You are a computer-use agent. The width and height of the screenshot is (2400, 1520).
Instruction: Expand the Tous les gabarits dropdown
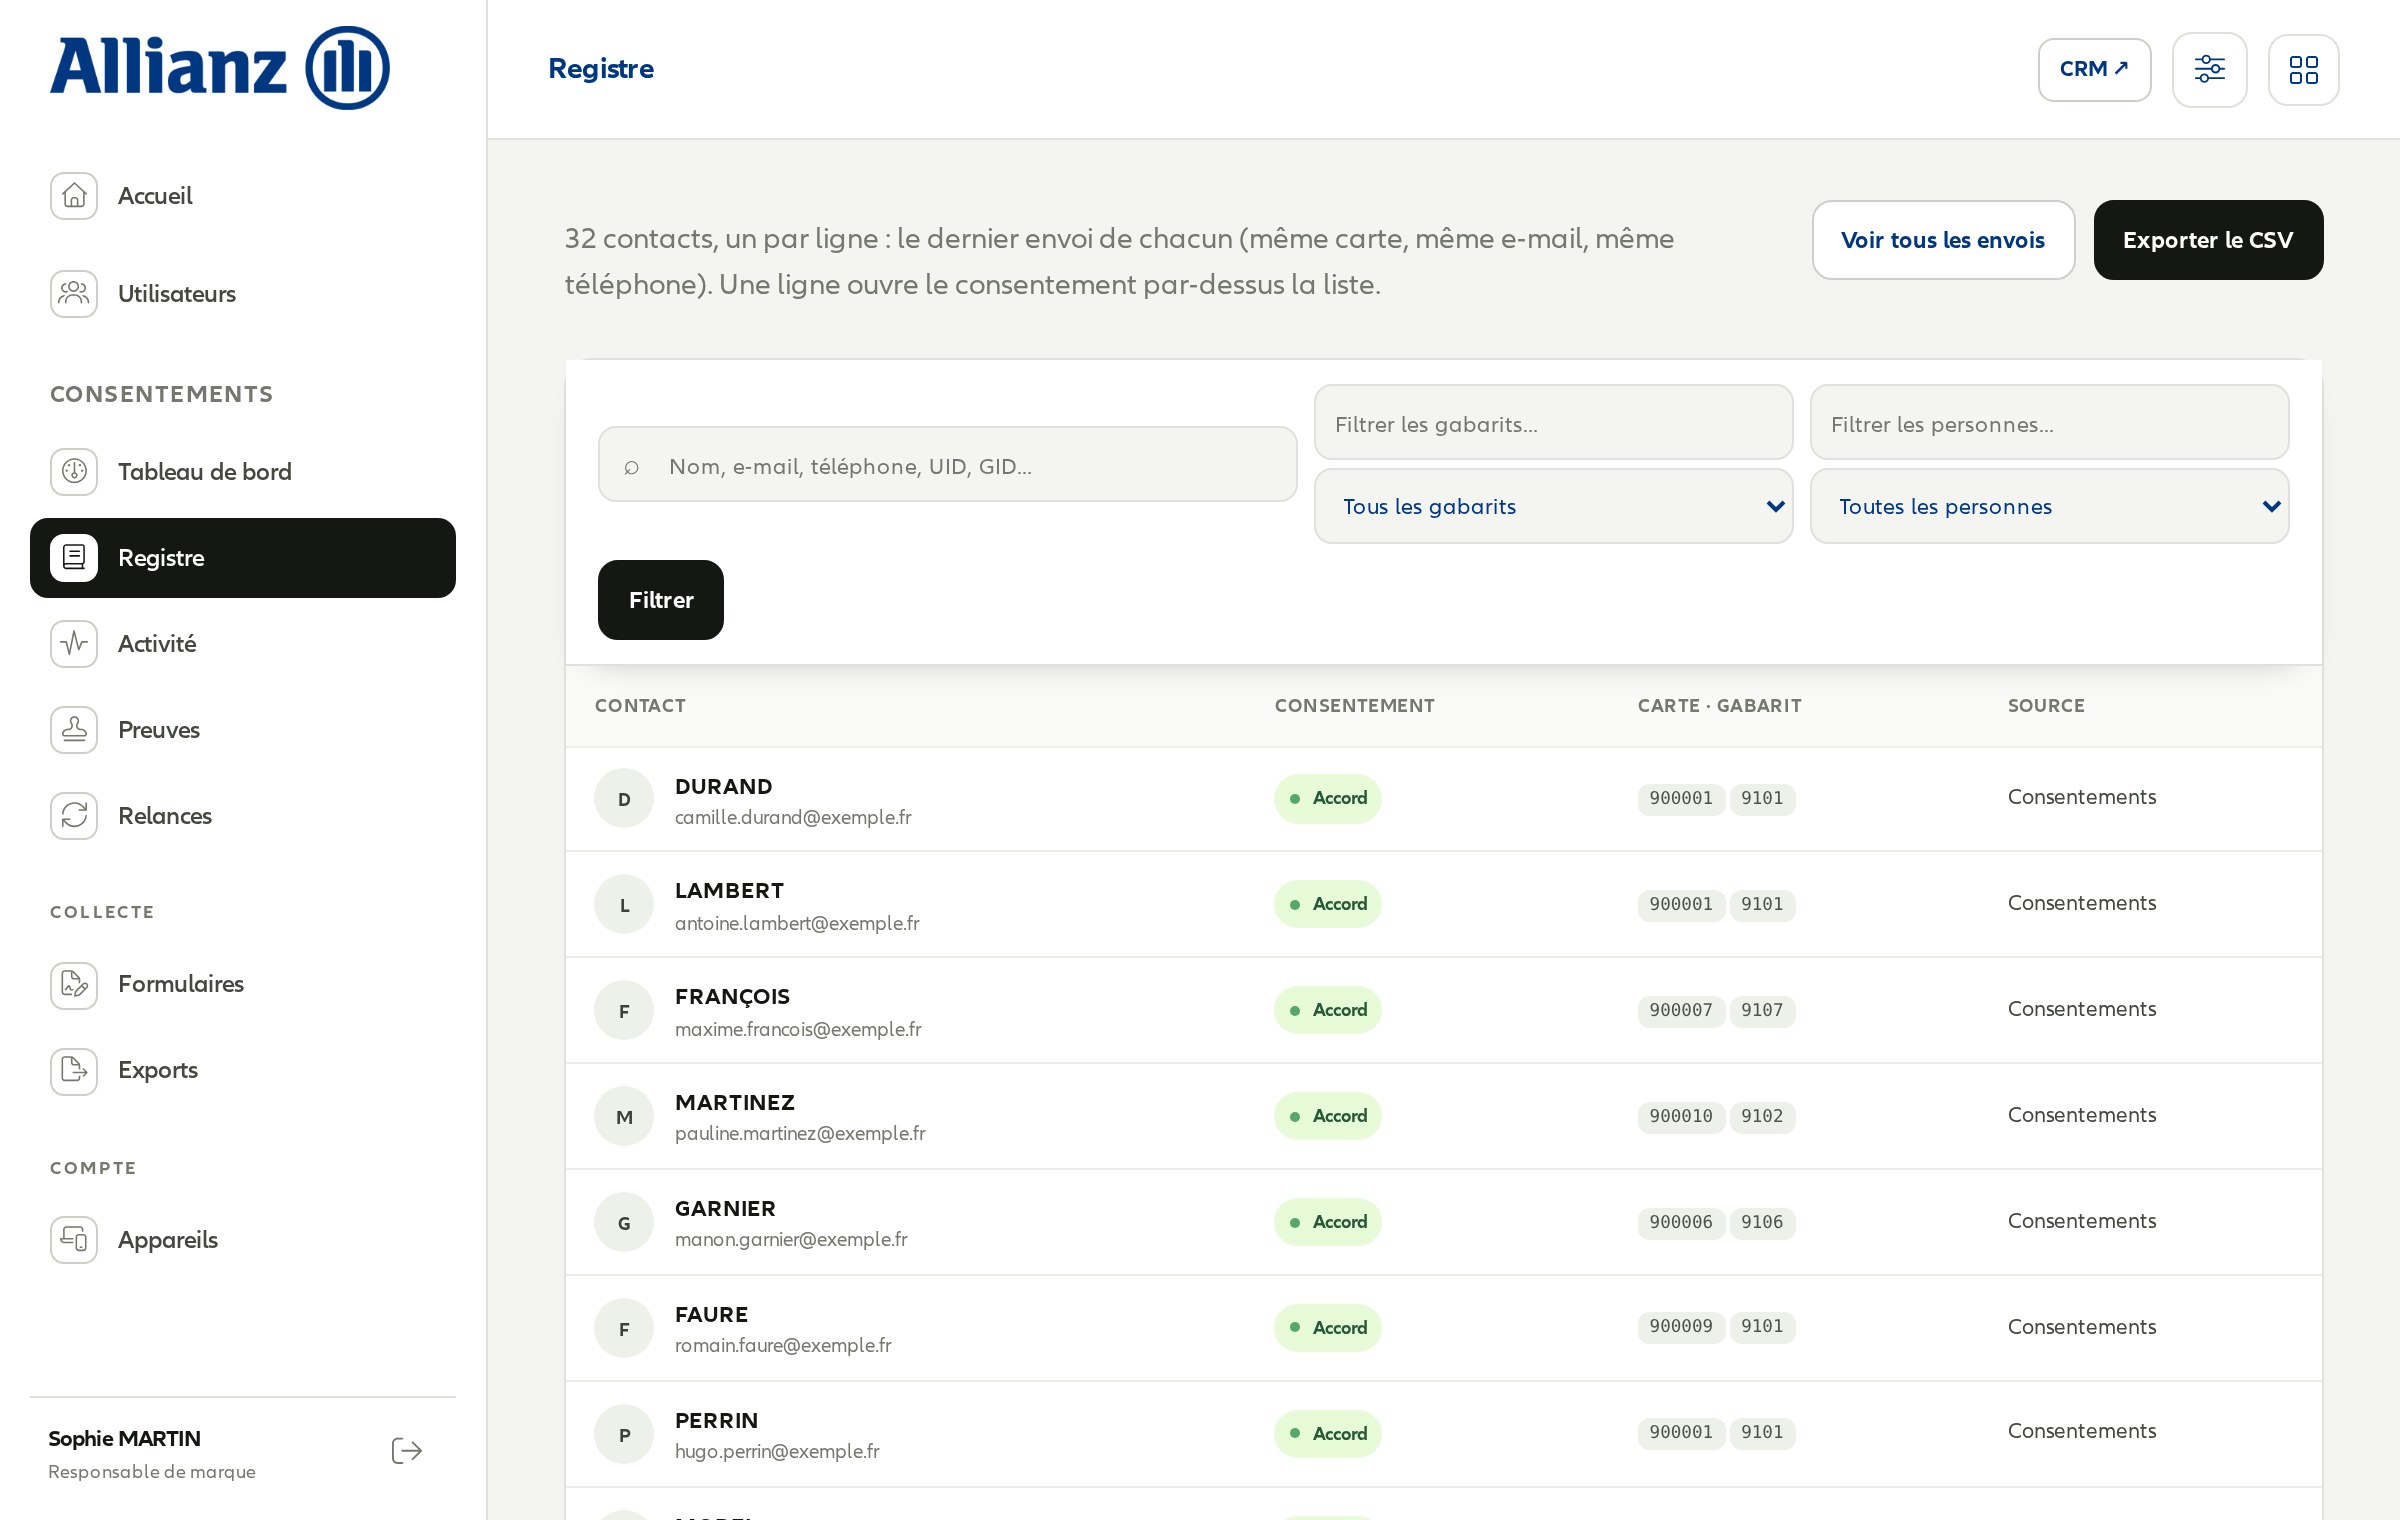coord(1554,507)
